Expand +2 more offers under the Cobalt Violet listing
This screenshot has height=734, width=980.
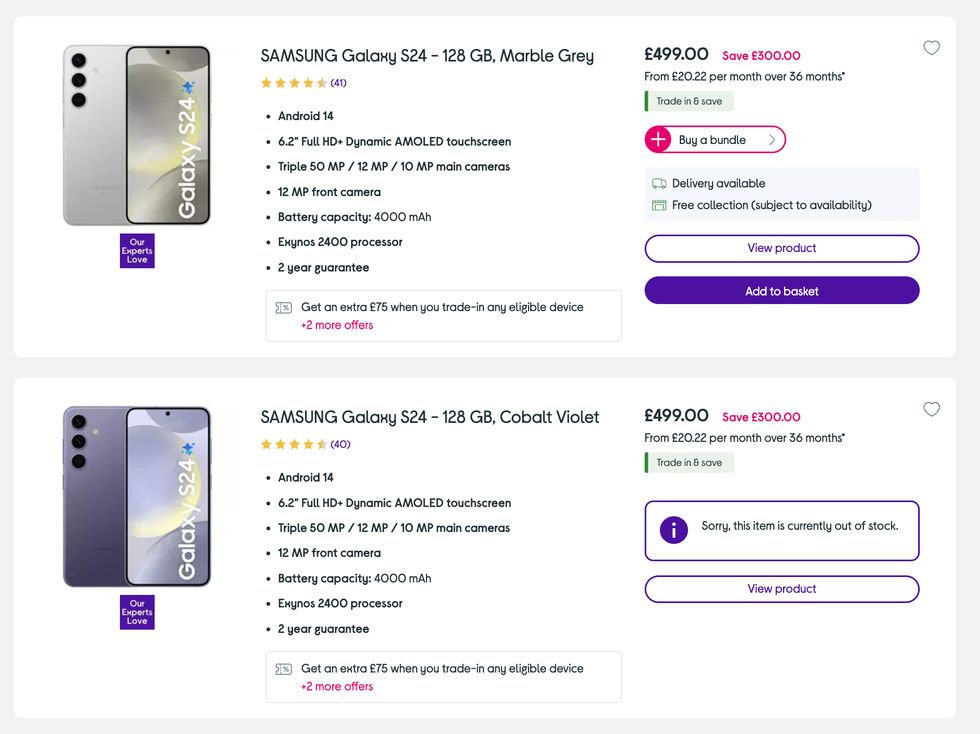coord(337,686)
